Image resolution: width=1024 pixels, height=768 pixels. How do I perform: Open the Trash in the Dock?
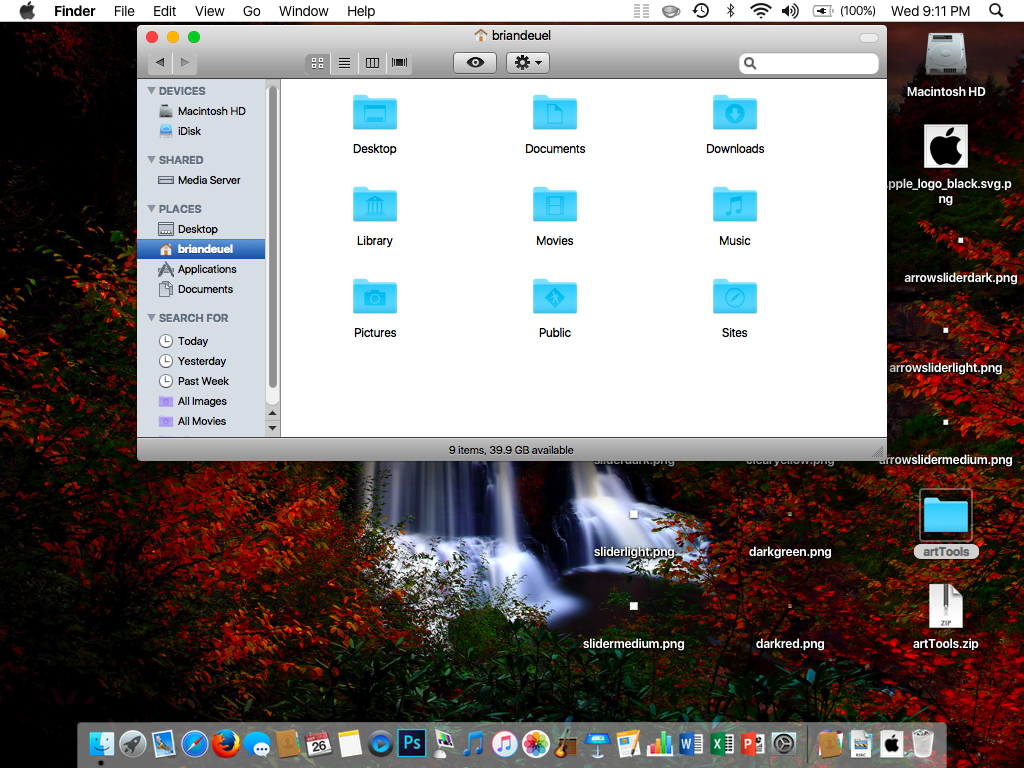(923, 743)
